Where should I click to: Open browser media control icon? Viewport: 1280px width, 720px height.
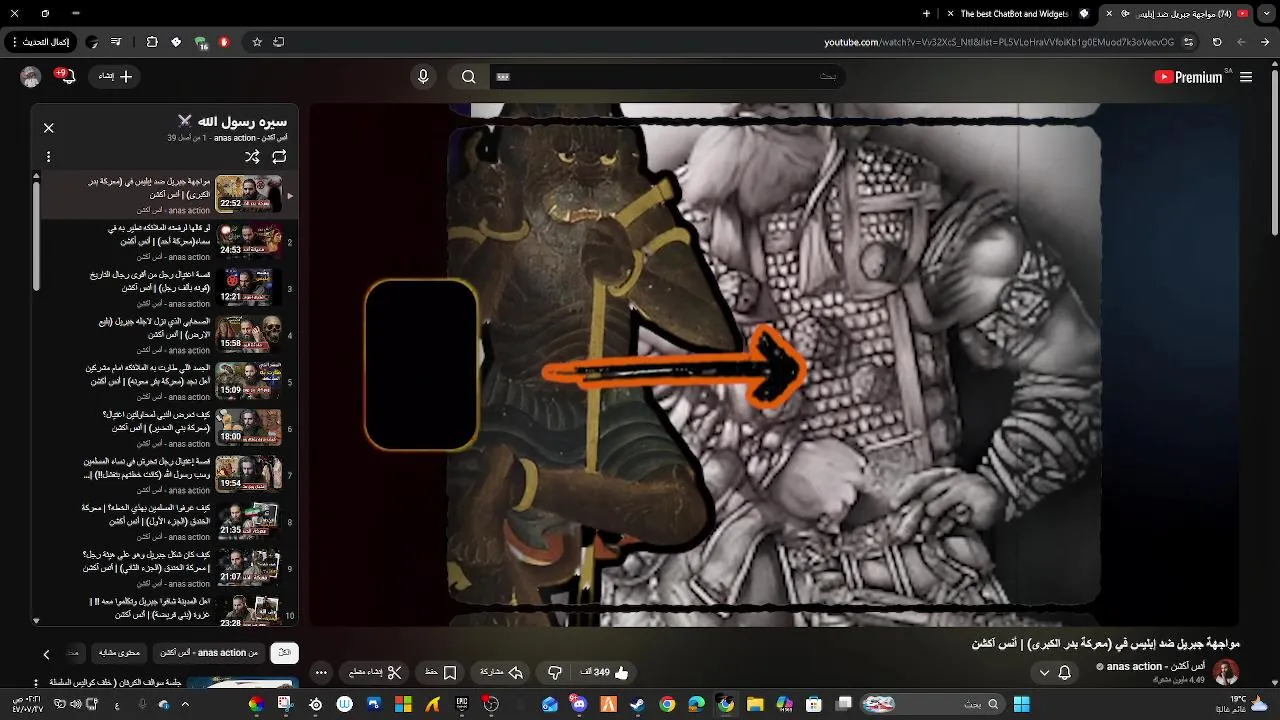[116, 42]
